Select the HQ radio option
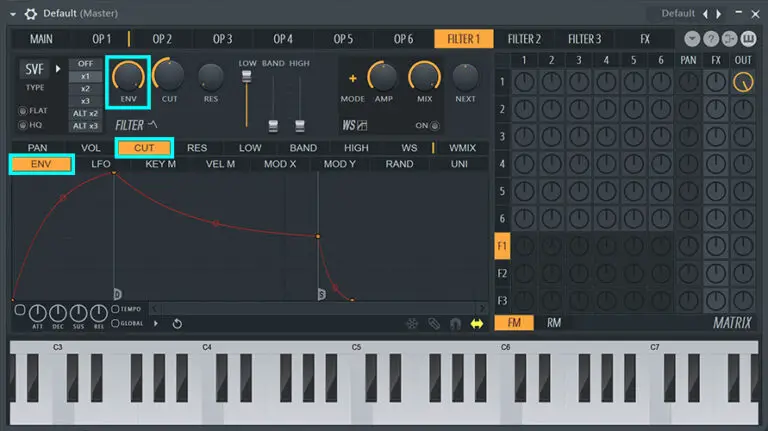 (x=25, y=125)
